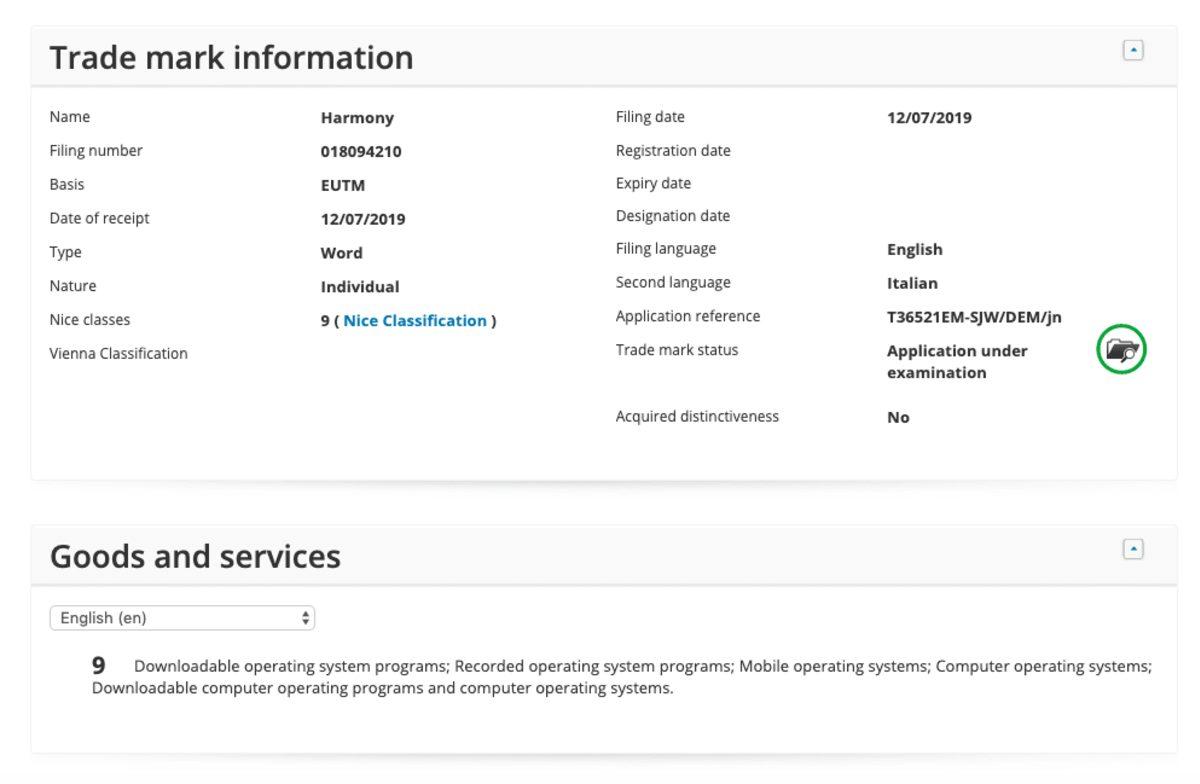The height and width of the screenshot is (784, 1200).
Task: Click the Filing date value on the right
Action: pos(929,118)
